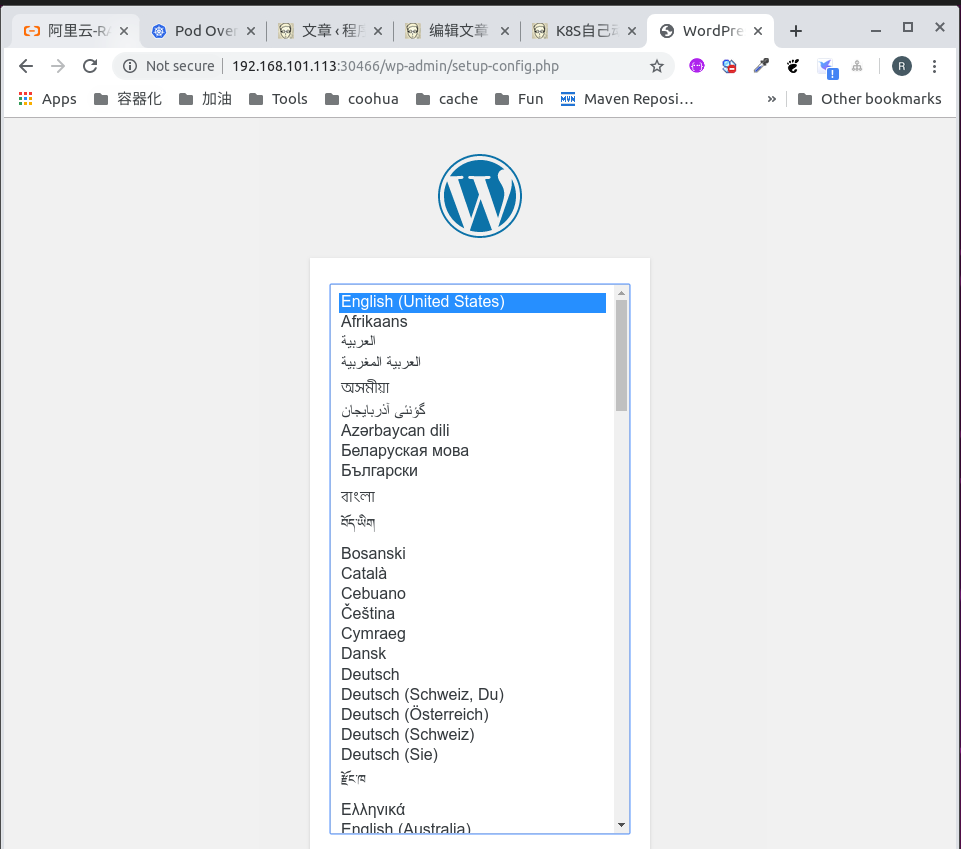961x849 pixels.
Task: Bookmark this page with the star icon
Action: tap(657, 66)
